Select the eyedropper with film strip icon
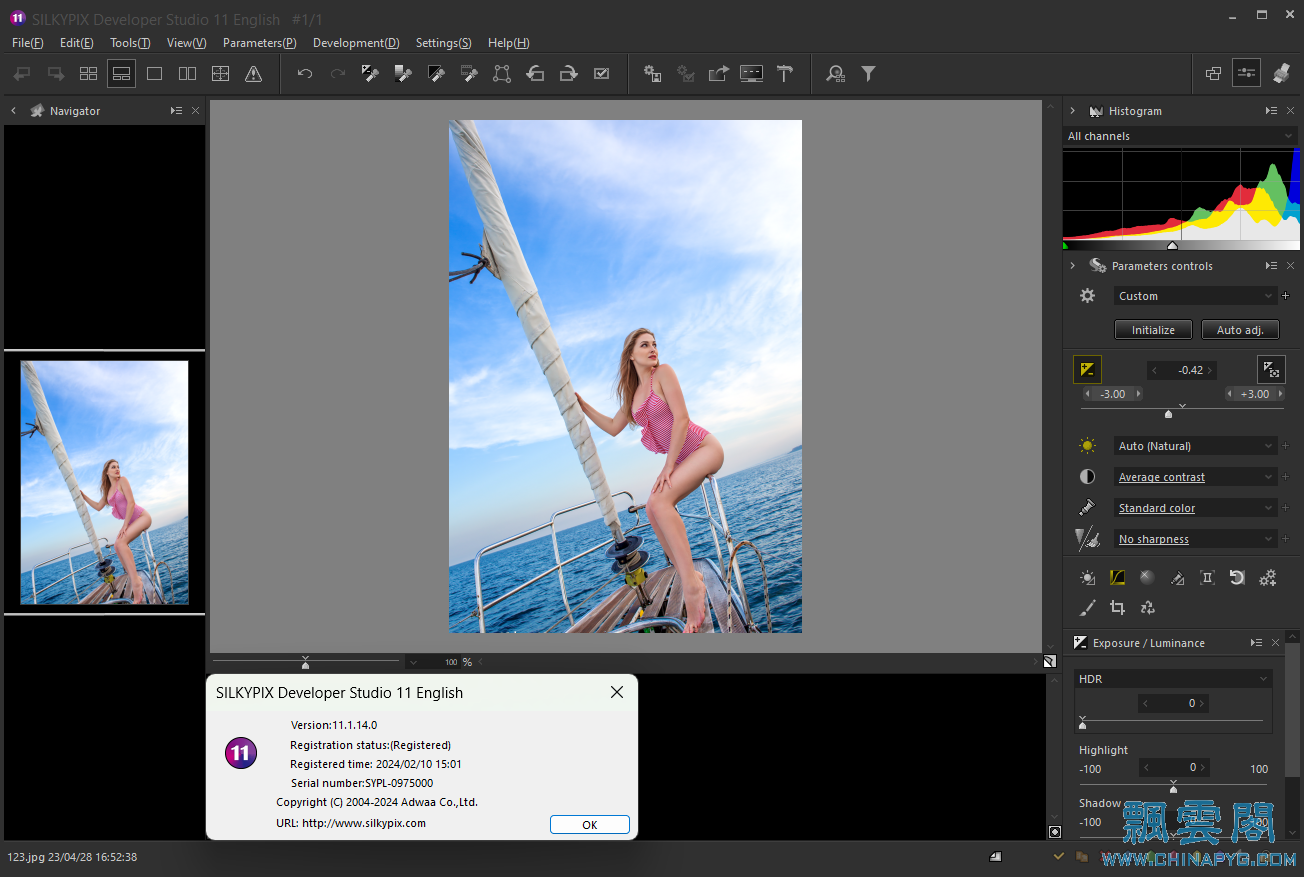 (469, 73)
